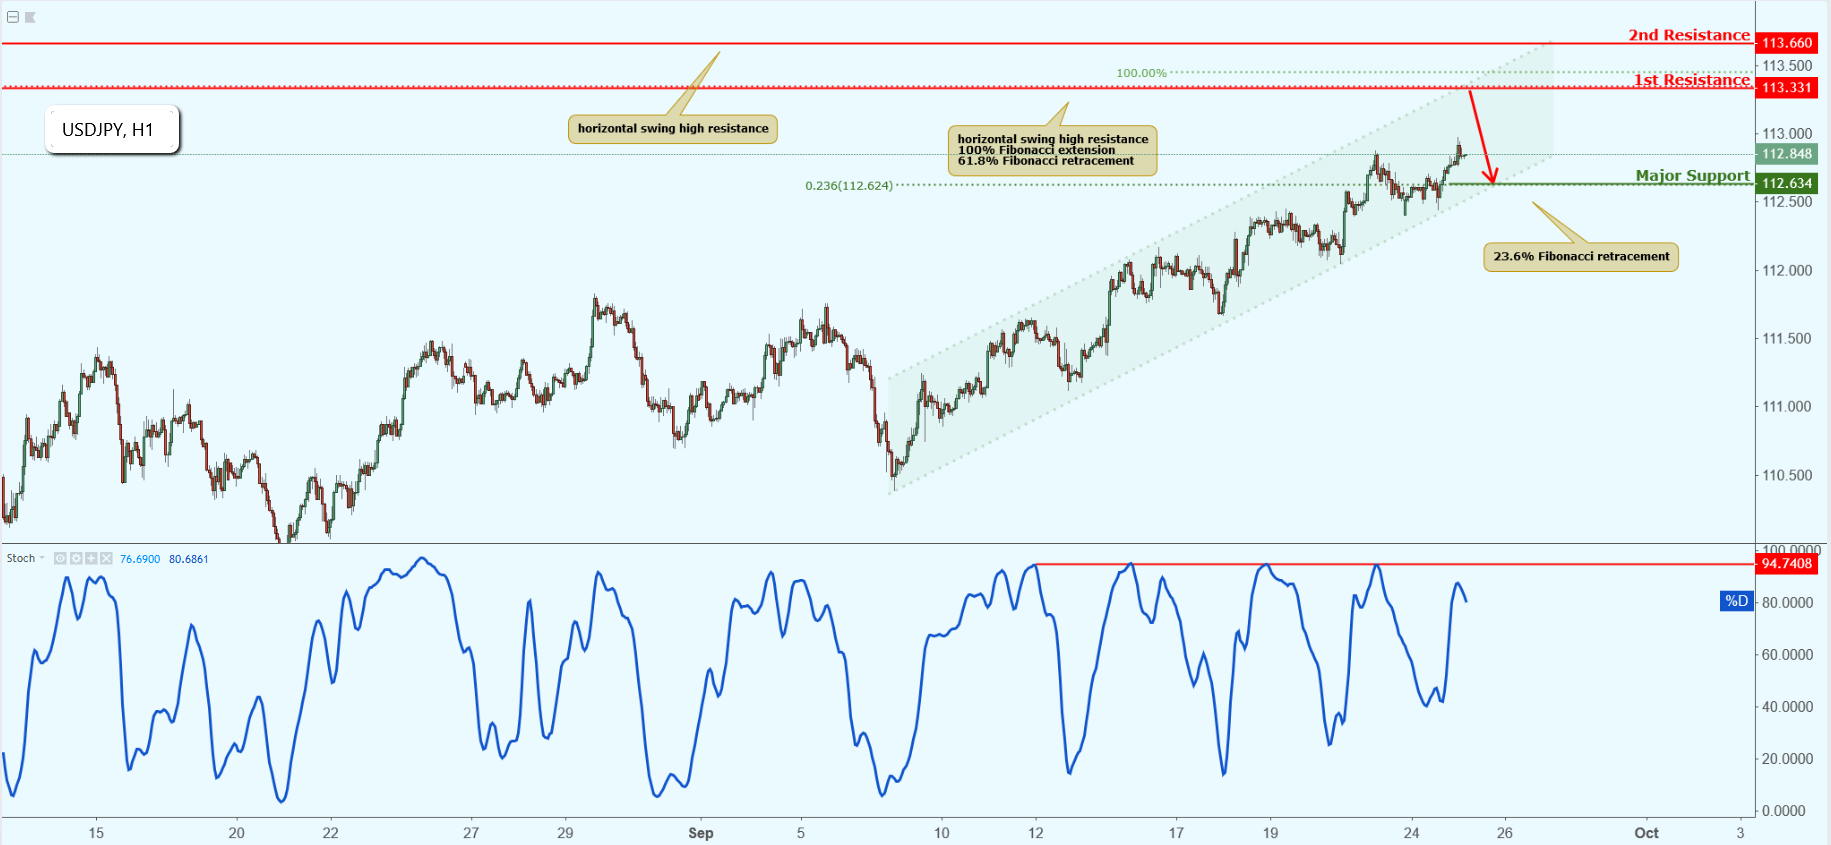The width and height of the screenshot is (1831, 845).
Task: Click the 111.000 price axis label
Action: tap(1787, 407)
